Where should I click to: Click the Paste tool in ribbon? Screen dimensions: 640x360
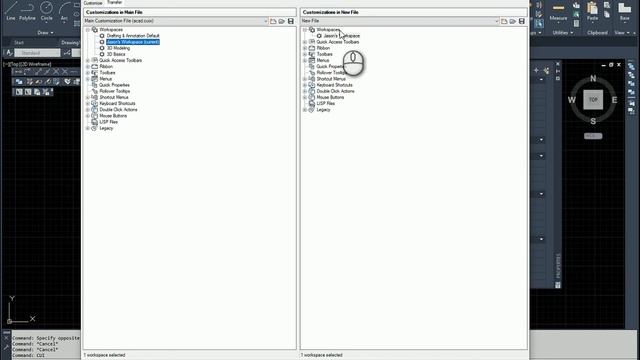click(x=592, y=11)
